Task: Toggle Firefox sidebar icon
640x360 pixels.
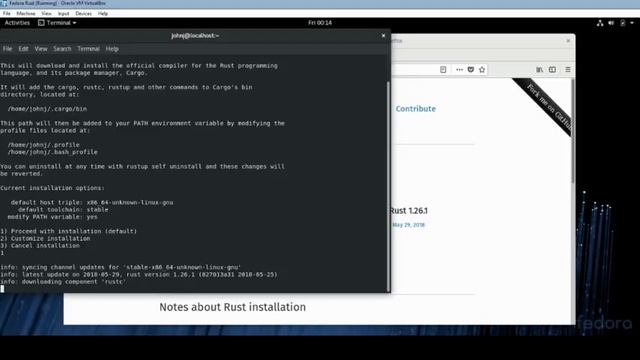Action: [x=552, y=69]
